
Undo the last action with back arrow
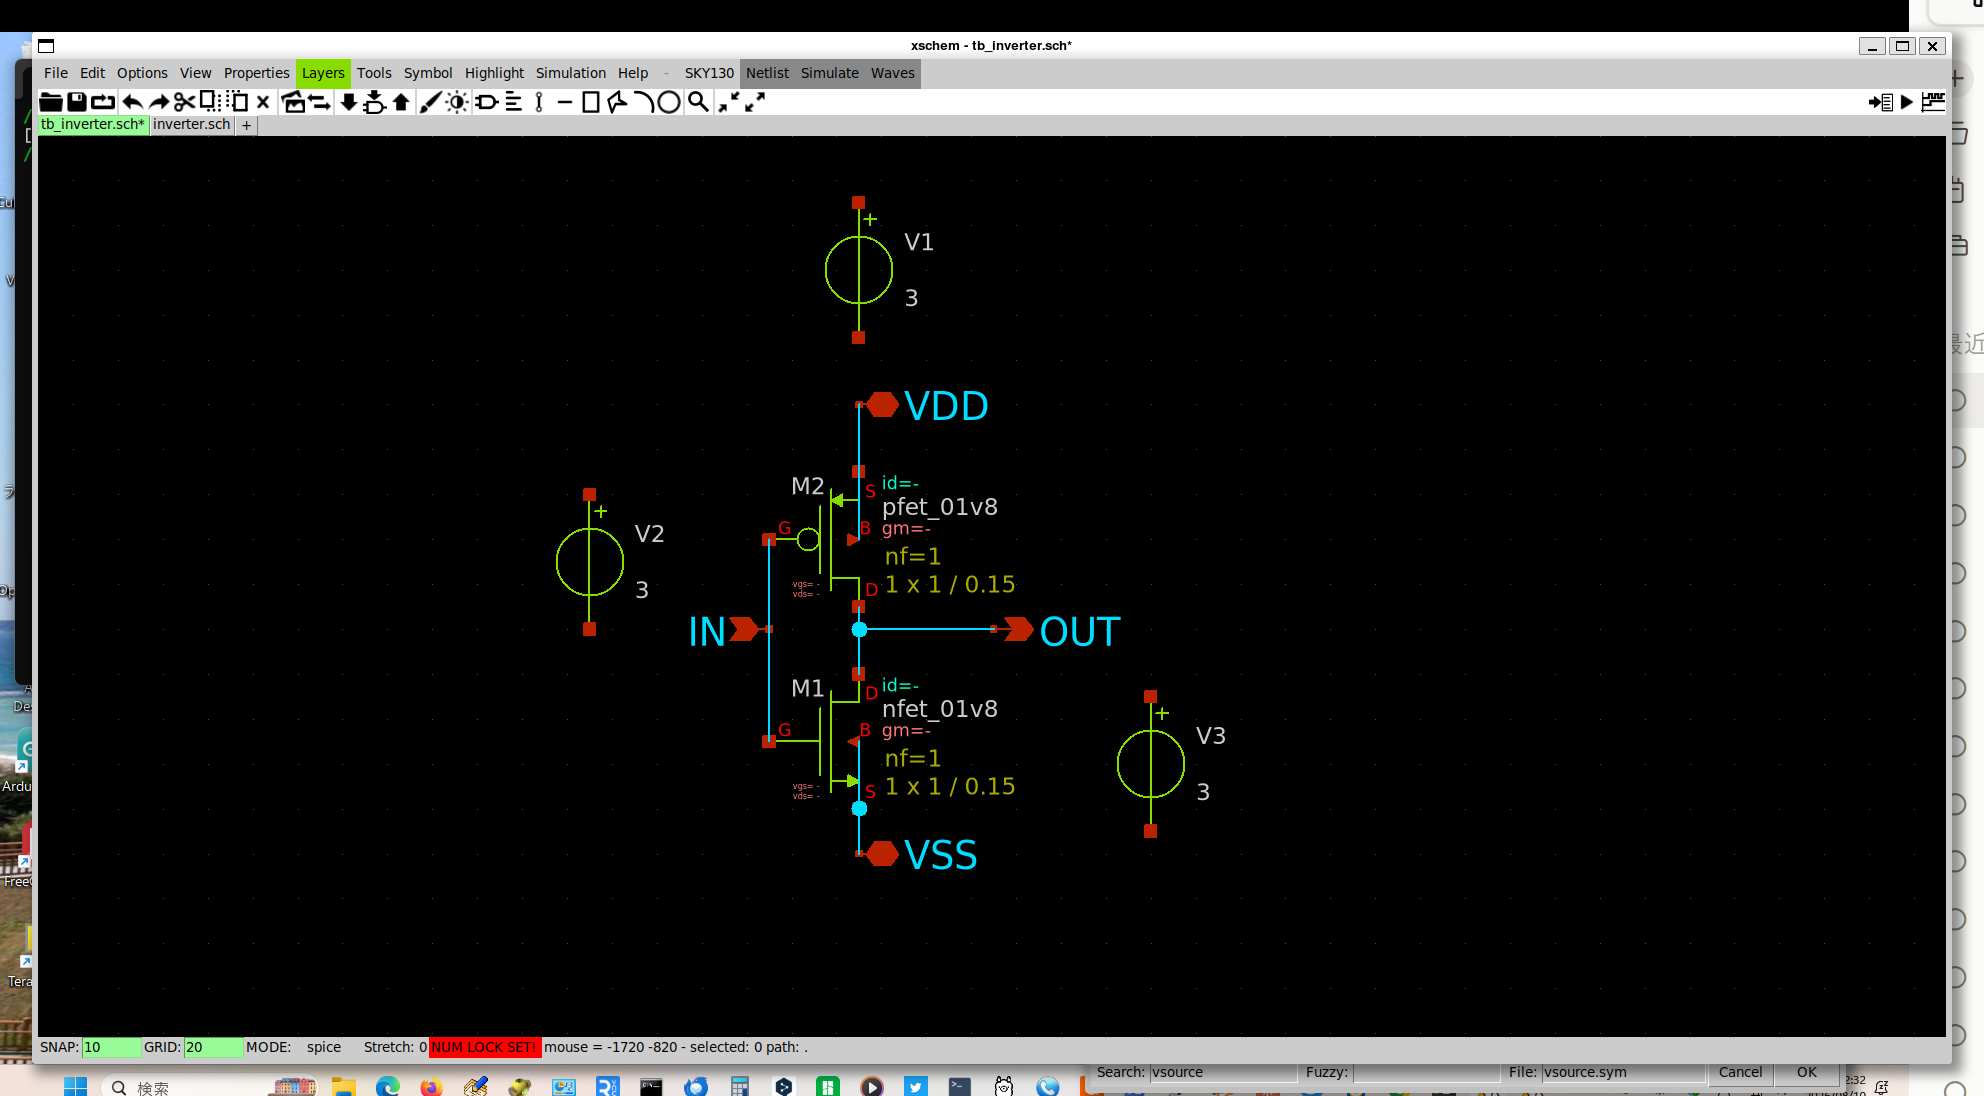click(132, 102)
